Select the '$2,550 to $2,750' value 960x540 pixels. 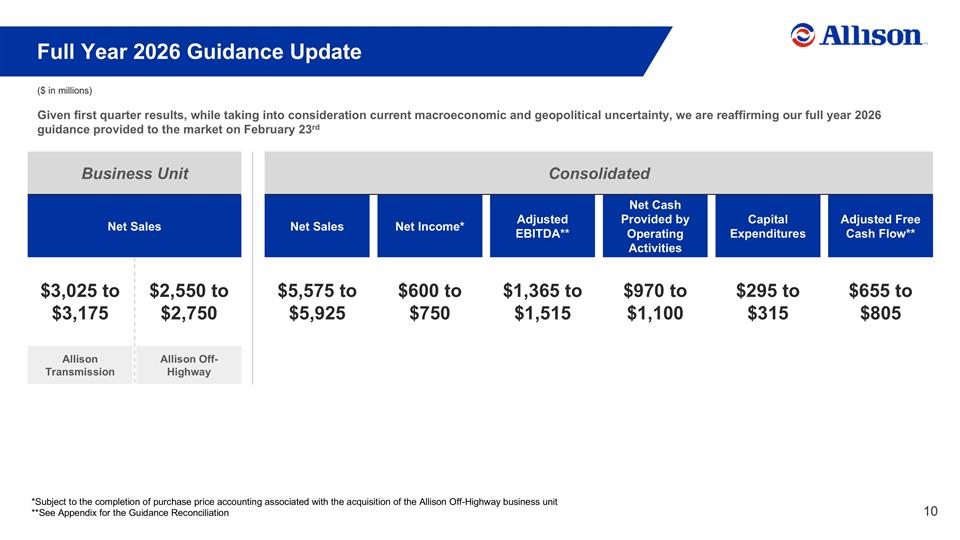point(189,302)
